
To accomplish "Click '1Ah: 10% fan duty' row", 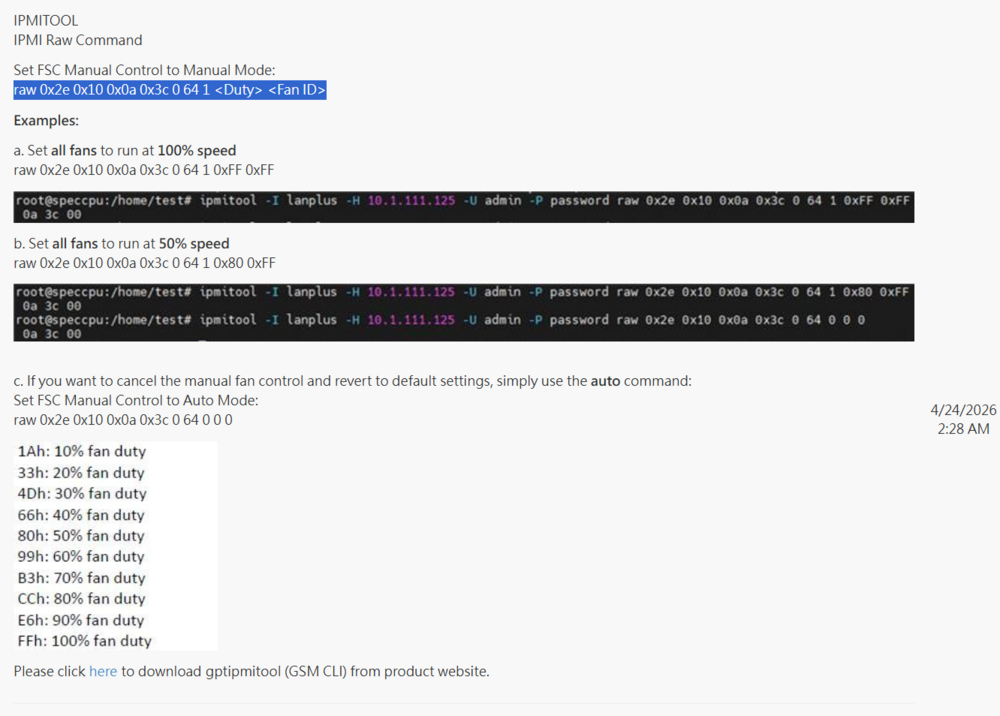I will tap(82, 451).
